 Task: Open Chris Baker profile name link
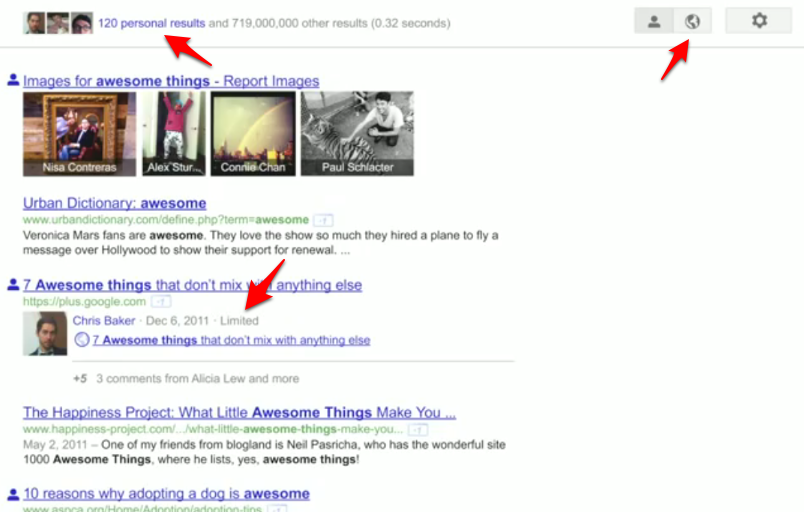click(x=104, y=321)
